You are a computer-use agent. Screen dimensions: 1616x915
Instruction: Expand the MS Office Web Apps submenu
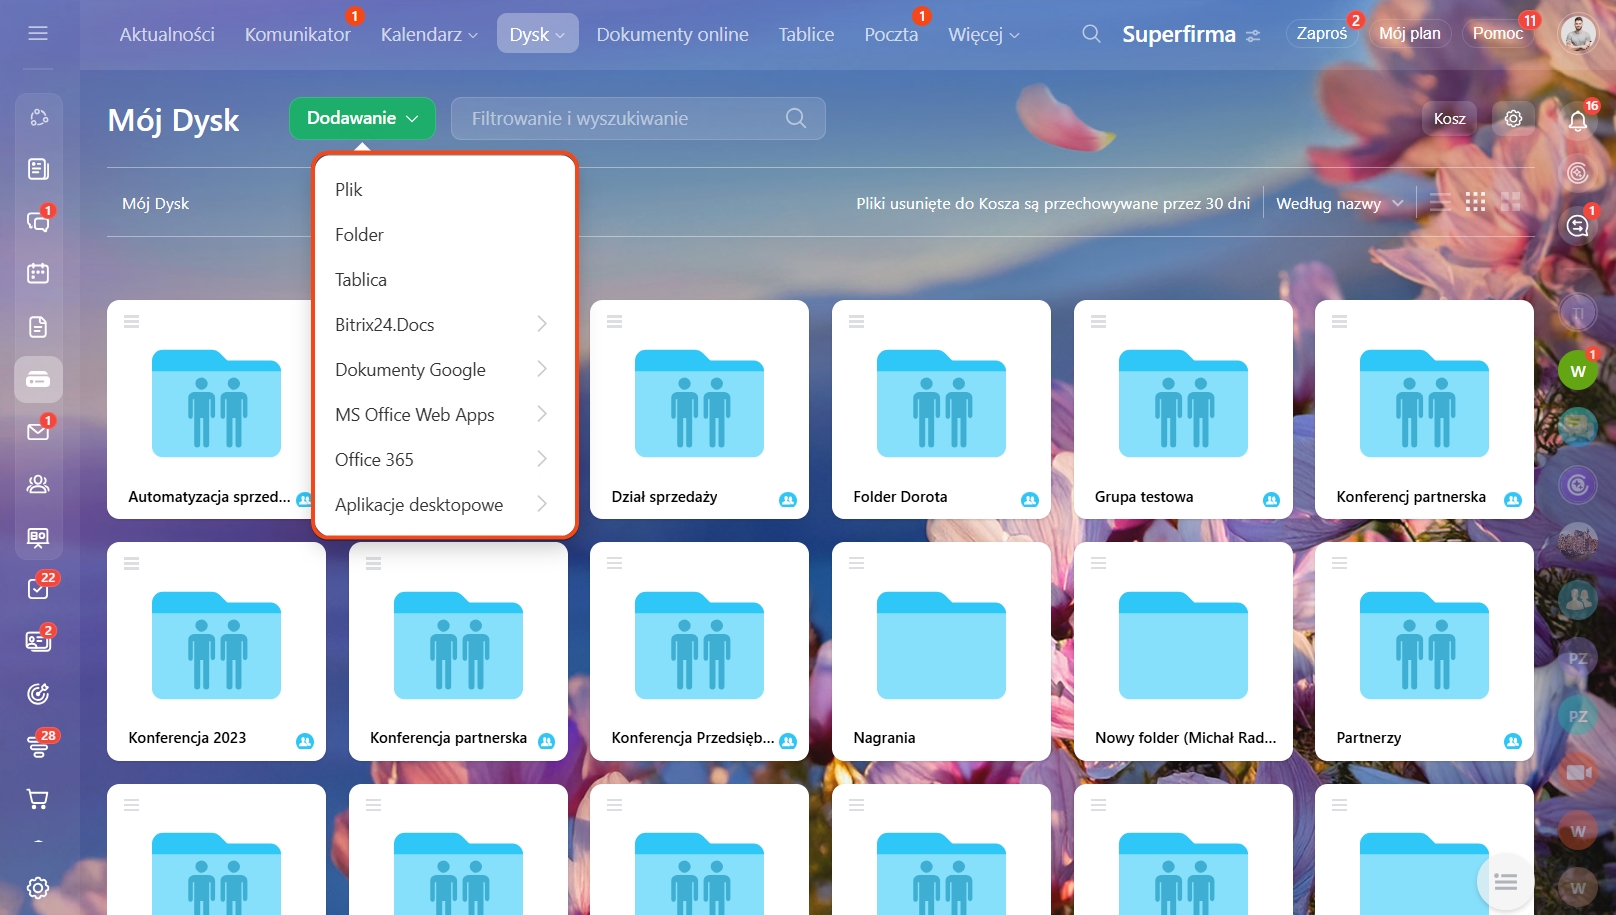[445, 414]
